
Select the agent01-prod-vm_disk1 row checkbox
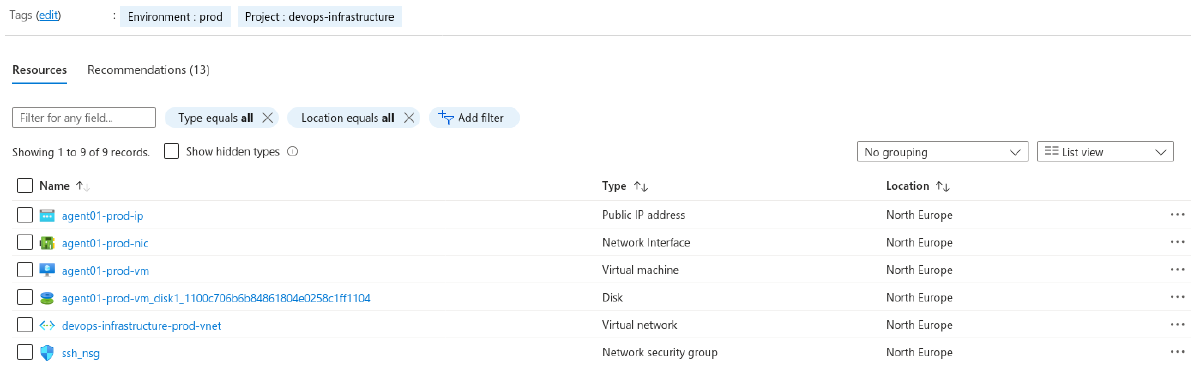coord(25,297)
